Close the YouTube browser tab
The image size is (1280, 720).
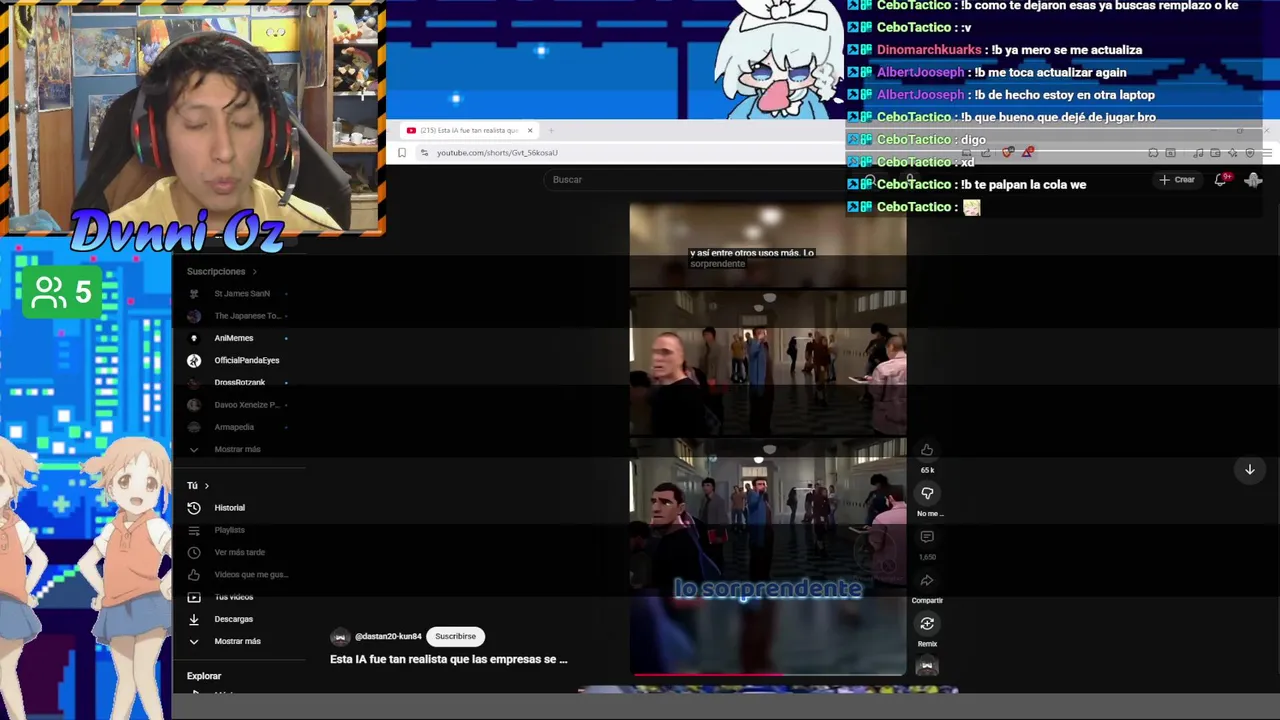click(x=530, y=130)
